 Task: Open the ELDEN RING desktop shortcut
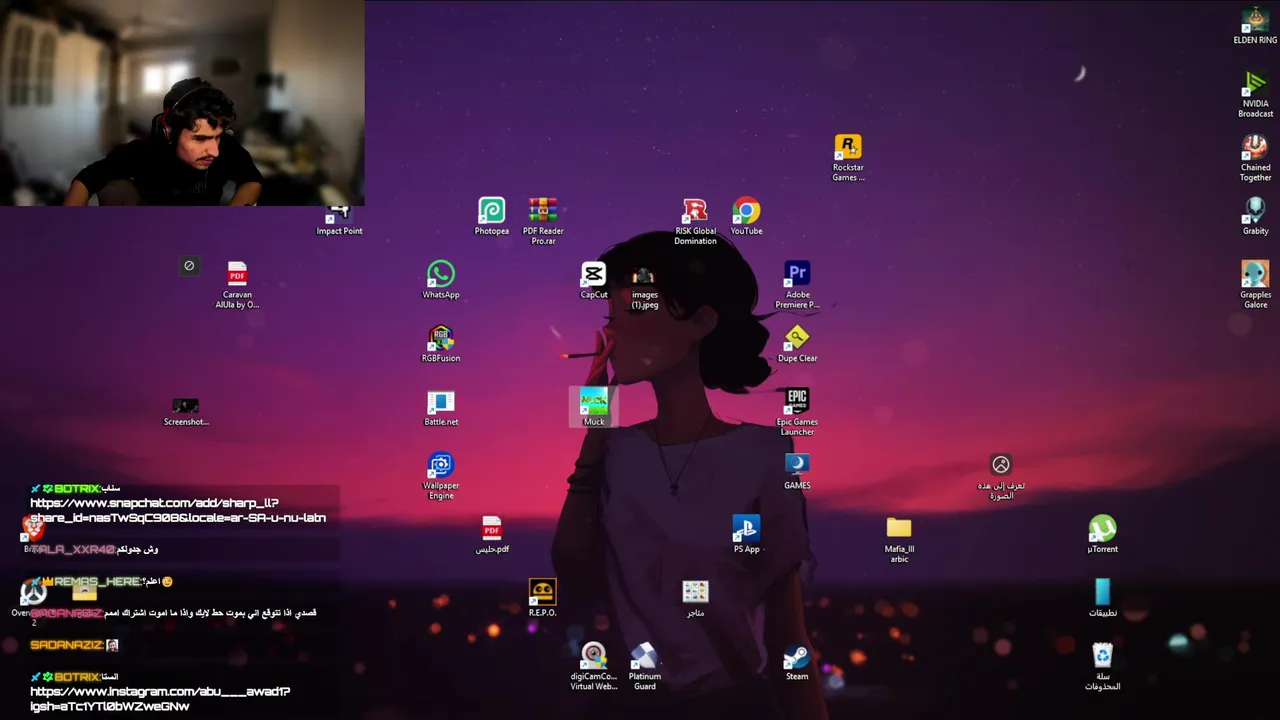click(x=1254, y=26)
